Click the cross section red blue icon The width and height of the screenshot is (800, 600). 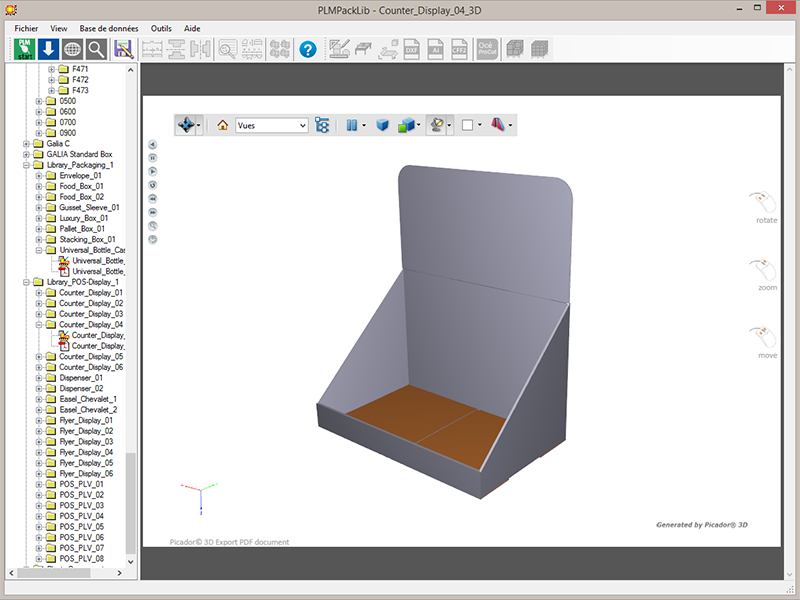tap(498, 125)
